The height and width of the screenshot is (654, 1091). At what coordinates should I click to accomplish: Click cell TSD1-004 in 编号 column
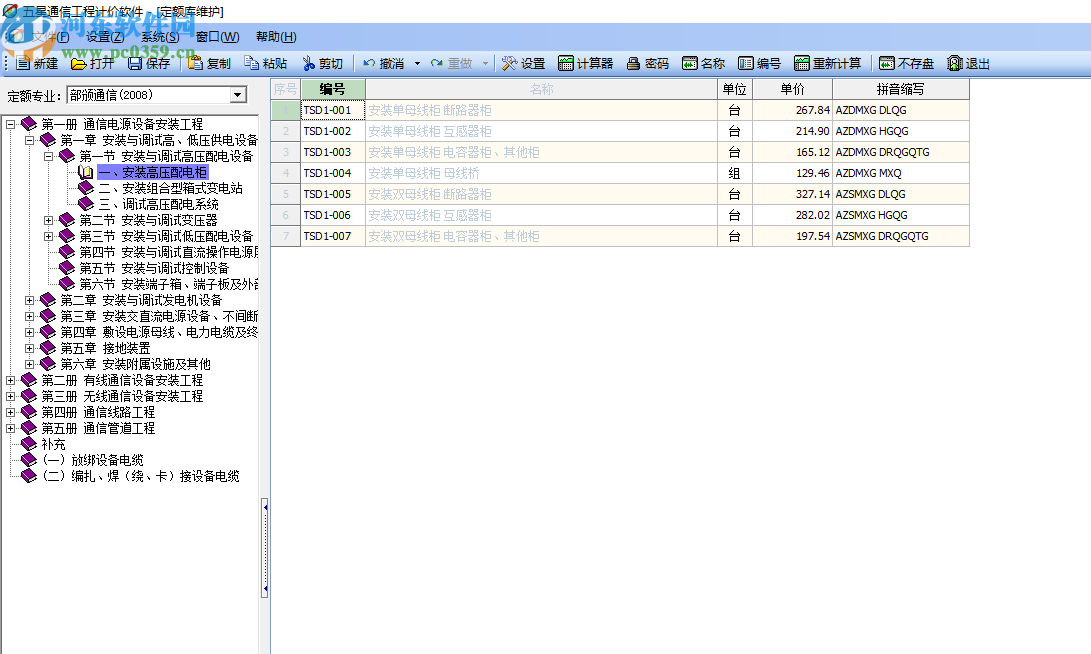(x=333, y=173)
